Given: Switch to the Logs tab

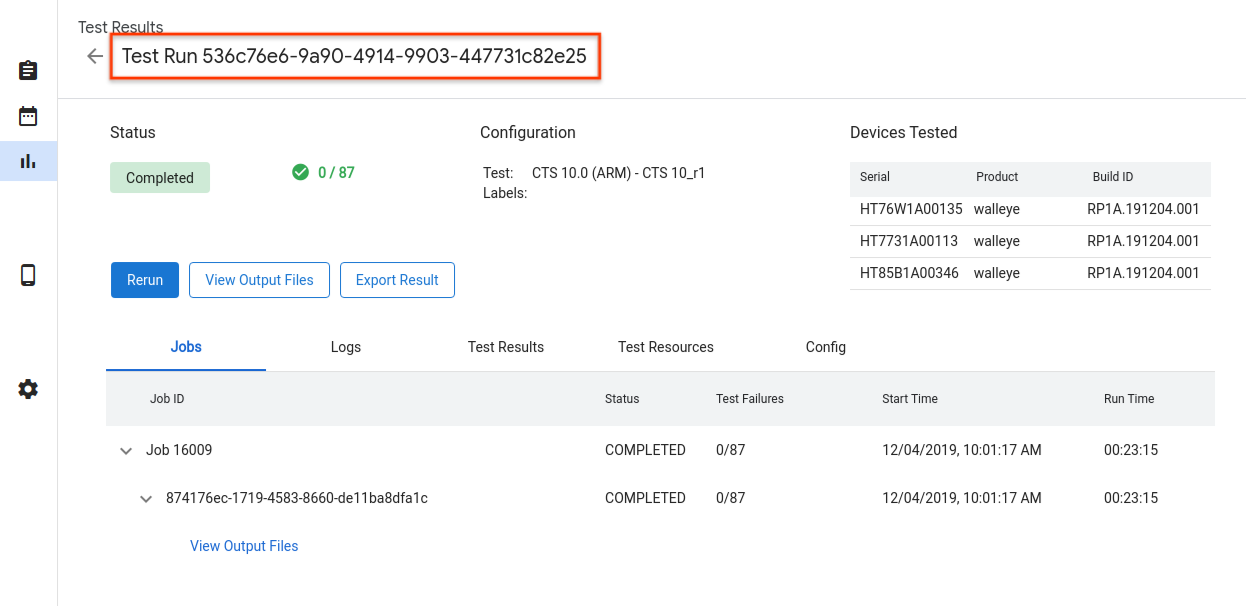Looking at the screenshot, I should (x=345, y=347).
